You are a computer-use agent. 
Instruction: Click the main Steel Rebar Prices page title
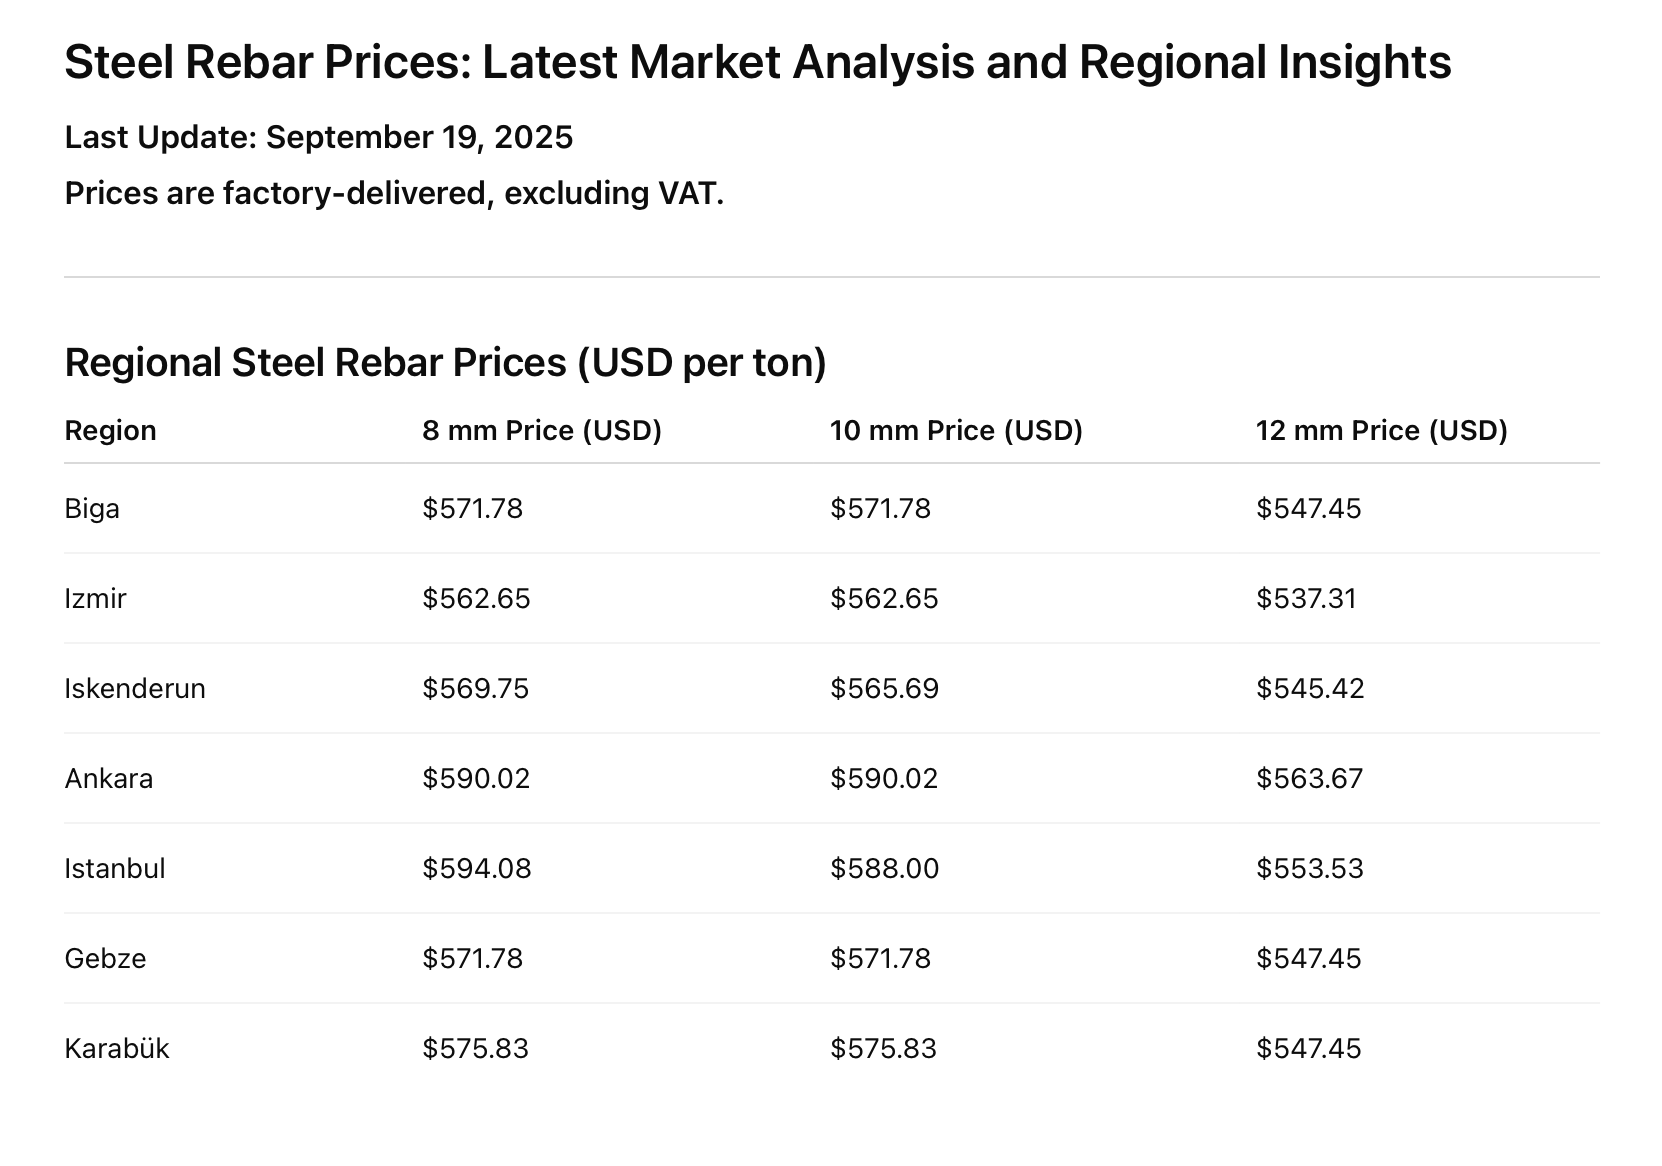(757, 62)
